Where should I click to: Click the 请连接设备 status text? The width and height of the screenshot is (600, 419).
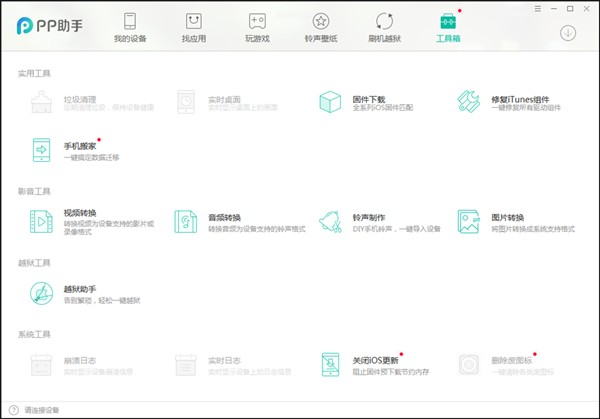[x=43, y=410]
